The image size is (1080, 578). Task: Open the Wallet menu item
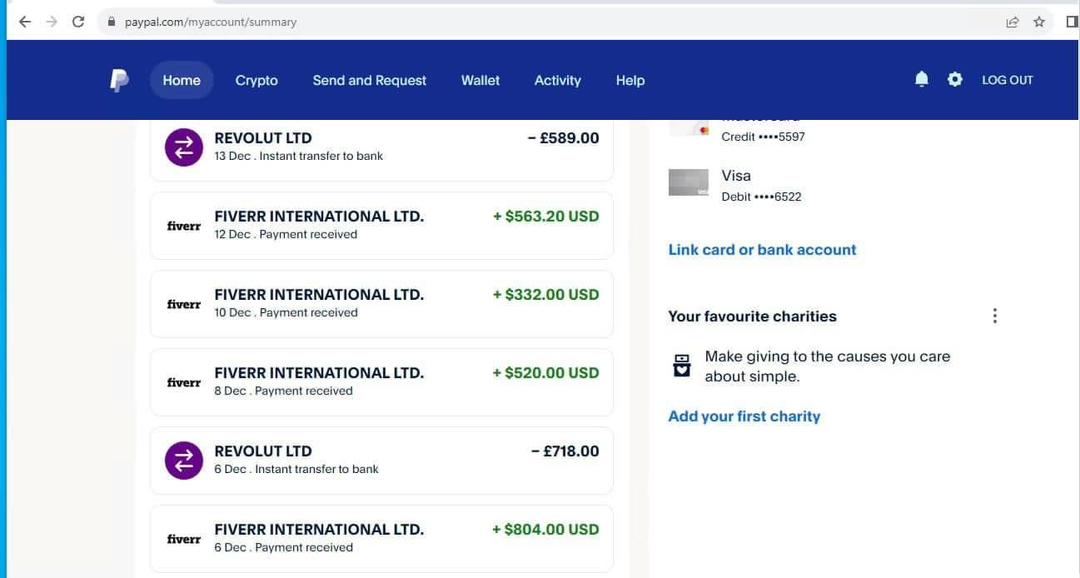point(480,81)
